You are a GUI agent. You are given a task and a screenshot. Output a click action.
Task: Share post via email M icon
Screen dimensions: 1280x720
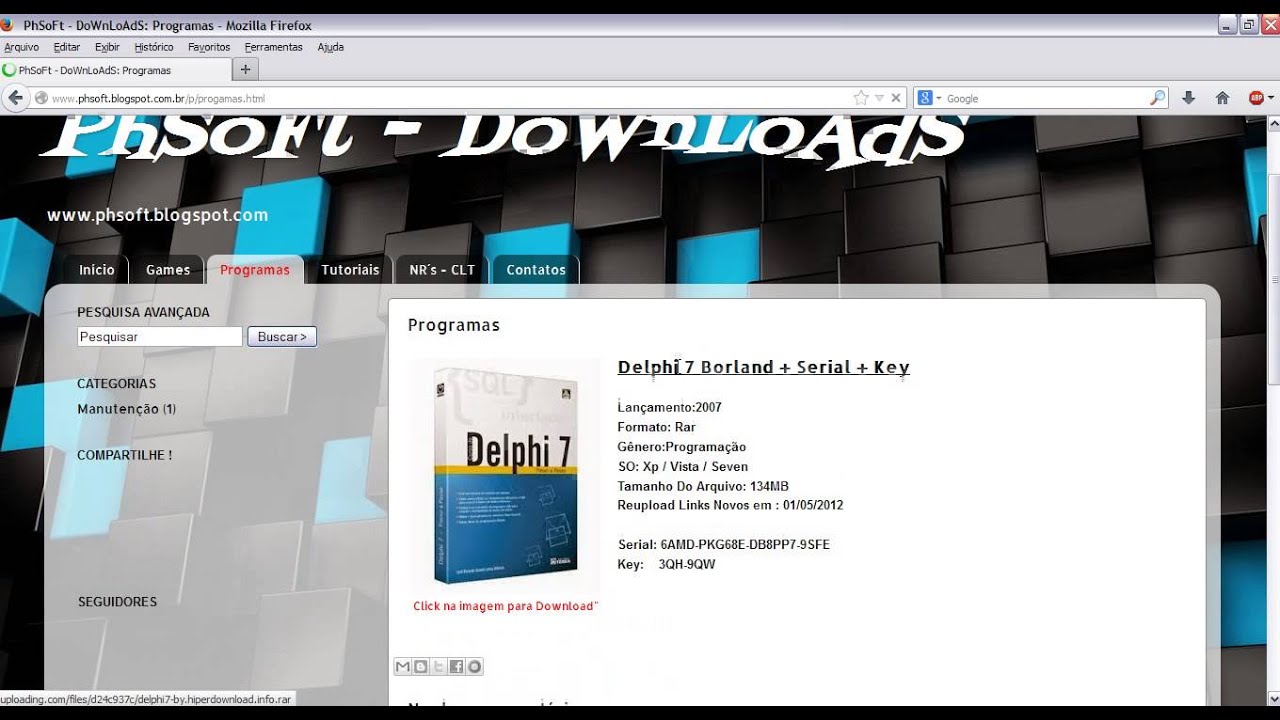(402, 667)
